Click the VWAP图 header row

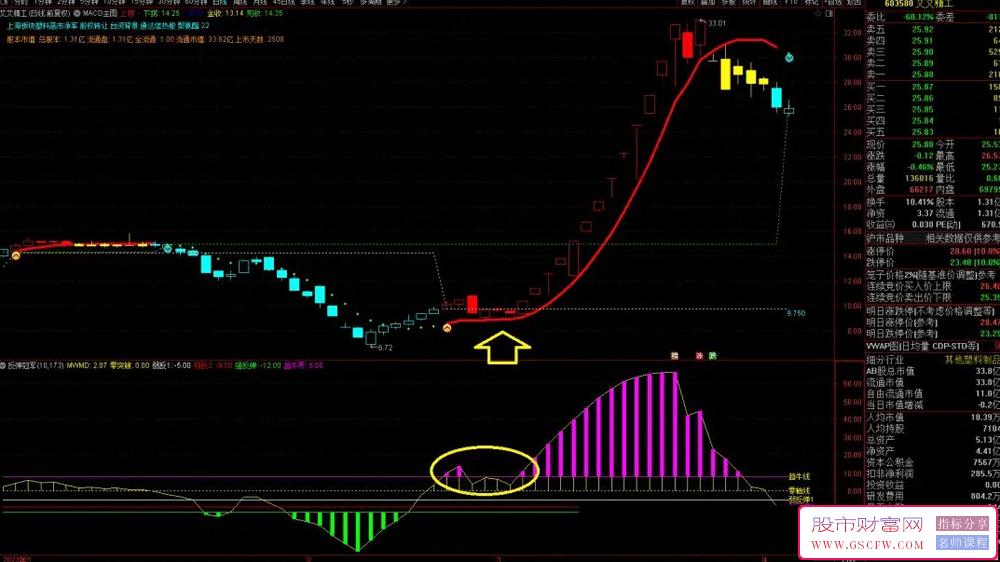point(932,346)
